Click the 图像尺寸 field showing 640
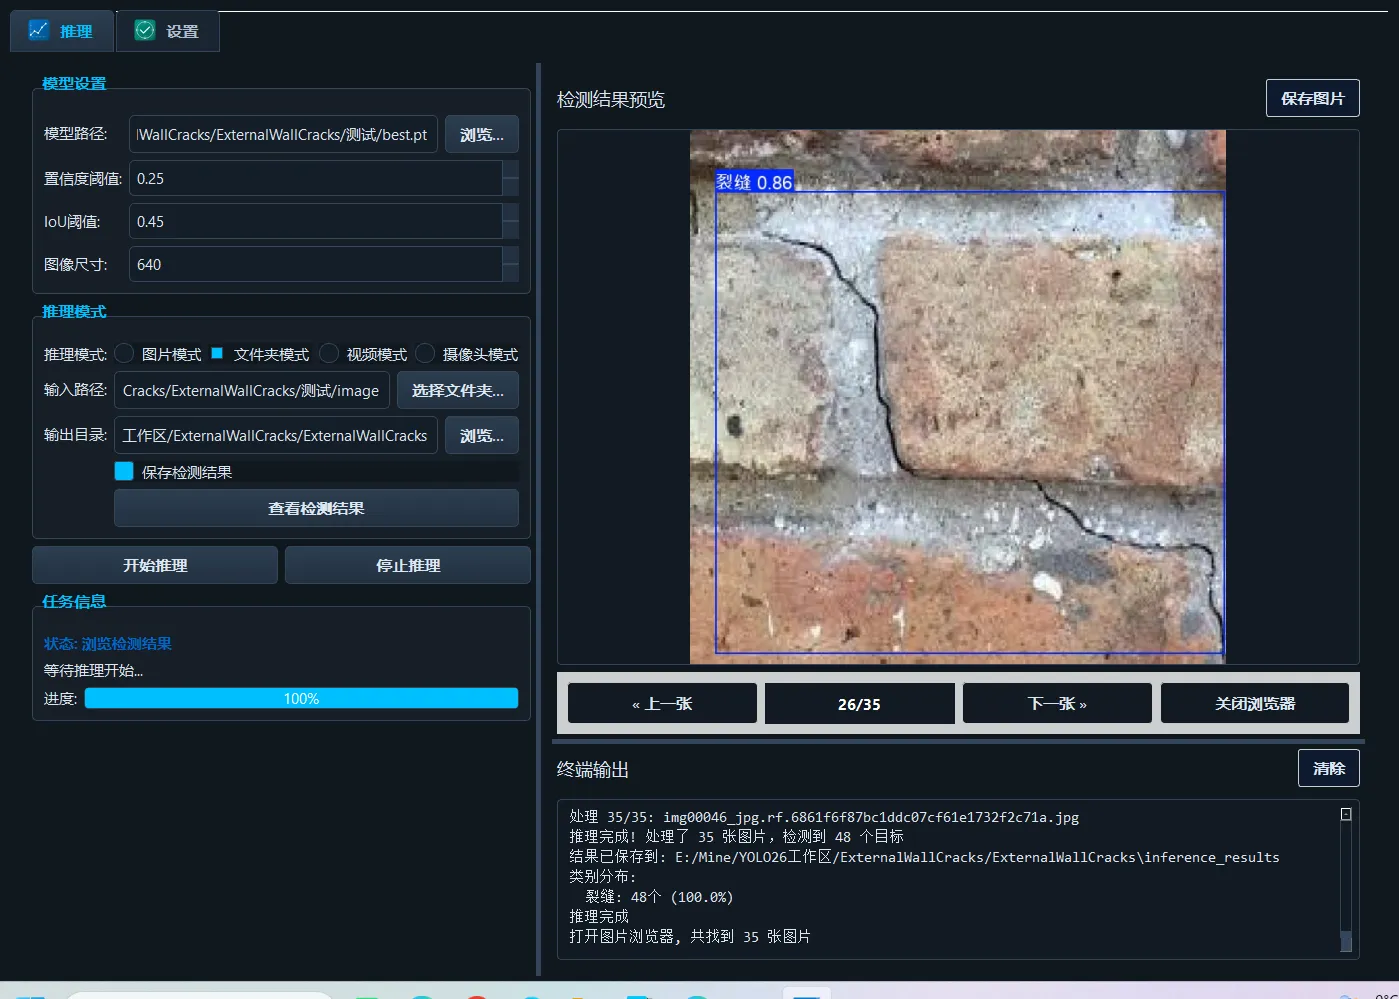The height and width of the screenshot is (999, 1399). [x=316, y=264]
